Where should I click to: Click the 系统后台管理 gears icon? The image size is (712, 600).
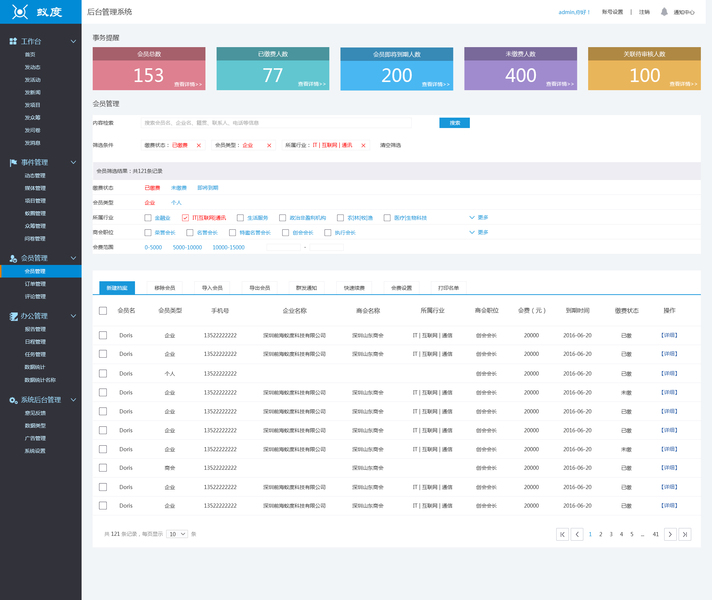(13, 400)
